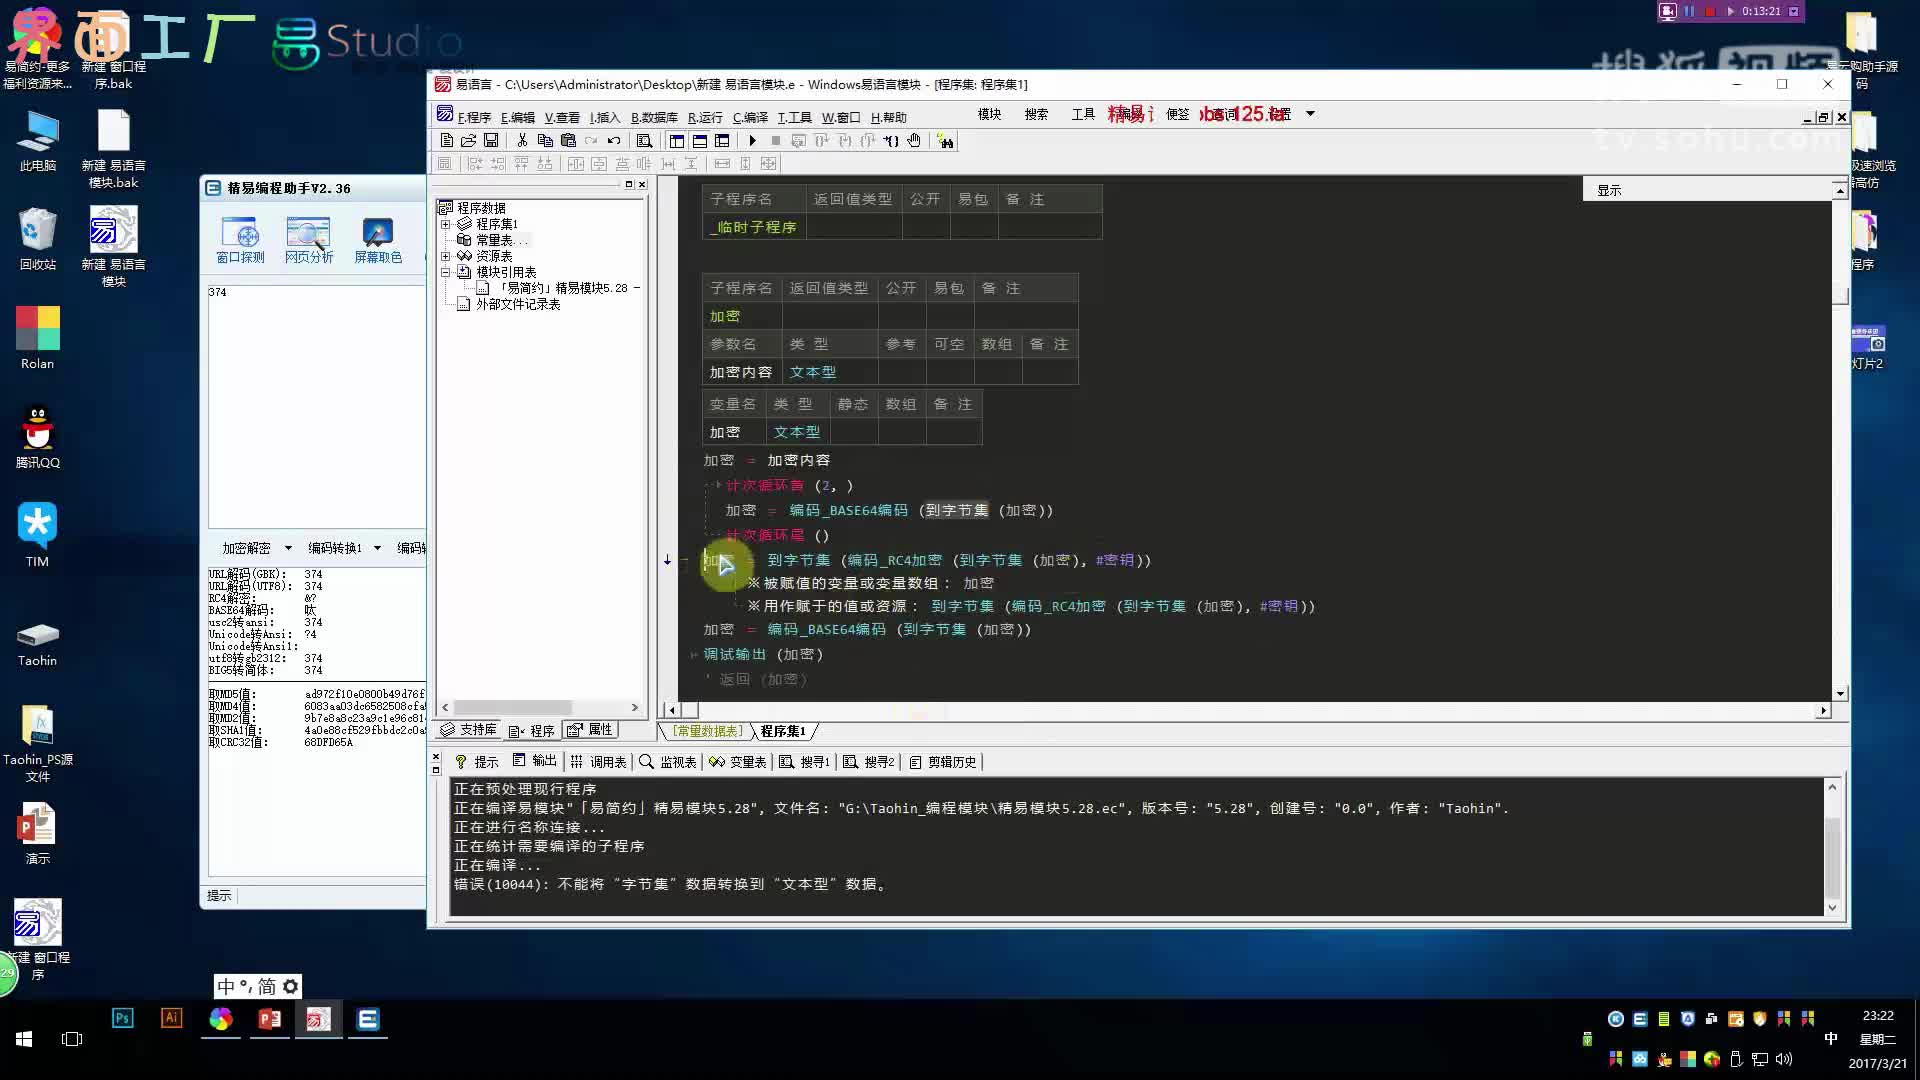
Task: Toggle the left work panel layout icon
Action: coord(677,141)
